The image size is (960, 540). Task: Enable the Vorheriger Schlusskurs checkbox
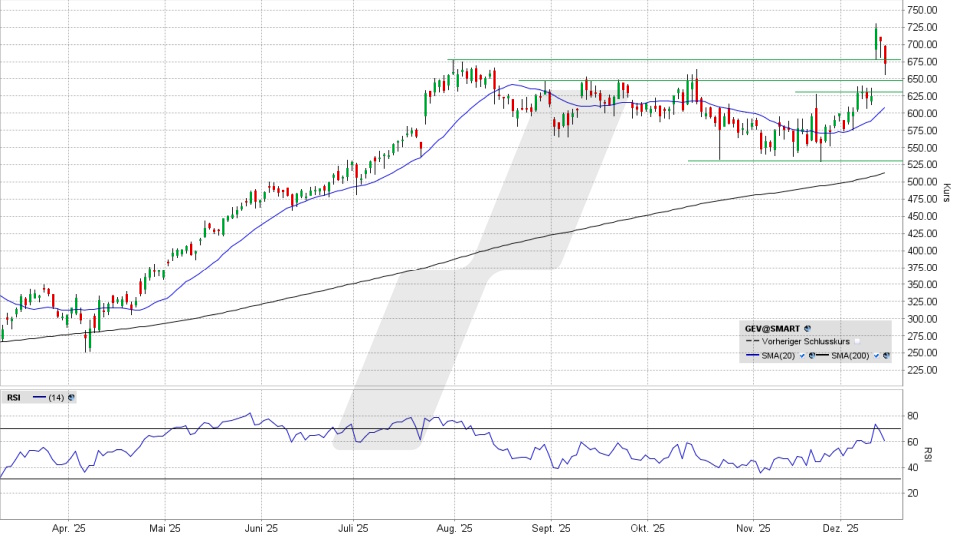point(857,341)
